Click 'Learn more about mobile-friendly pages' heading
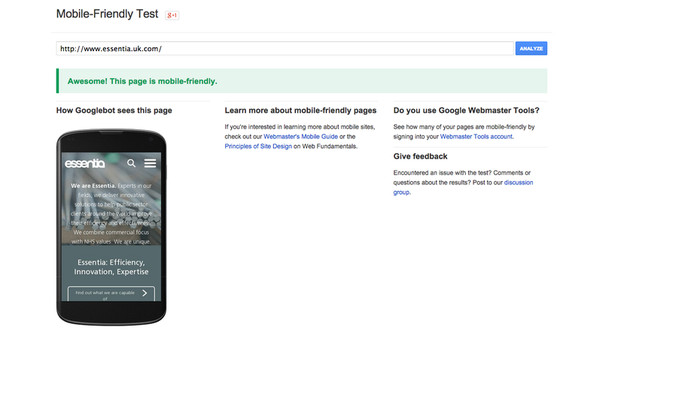The image size is (700, 394). pyautogui.click(x=300, y=110)
